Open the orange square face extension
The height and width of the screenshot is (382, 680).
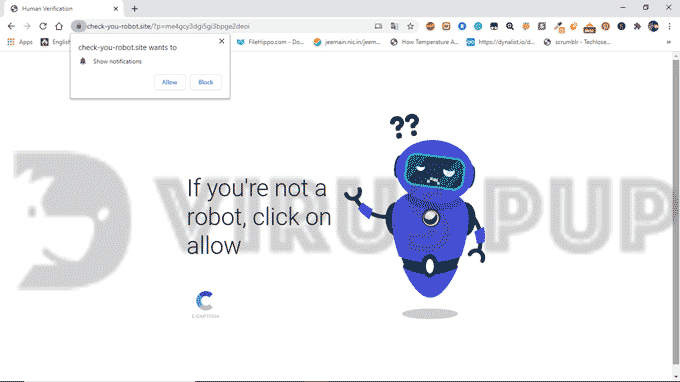pos(446,26)
